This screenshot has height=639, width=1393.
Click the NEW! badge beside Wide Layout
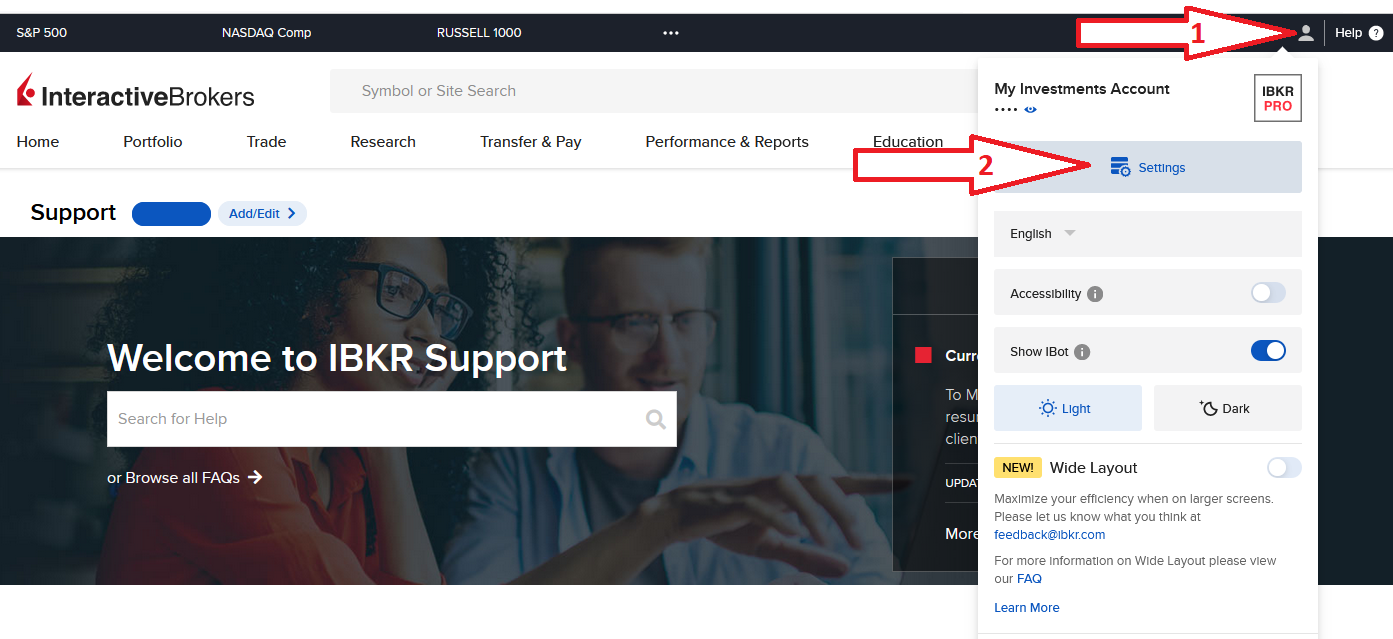click(x=1018, y=467)
